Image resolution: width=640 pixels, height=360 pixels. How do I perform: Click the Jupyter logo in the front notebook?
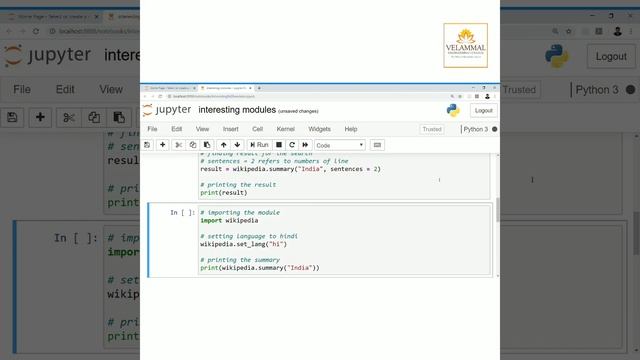pyautogui.click(x=167, y=110)
